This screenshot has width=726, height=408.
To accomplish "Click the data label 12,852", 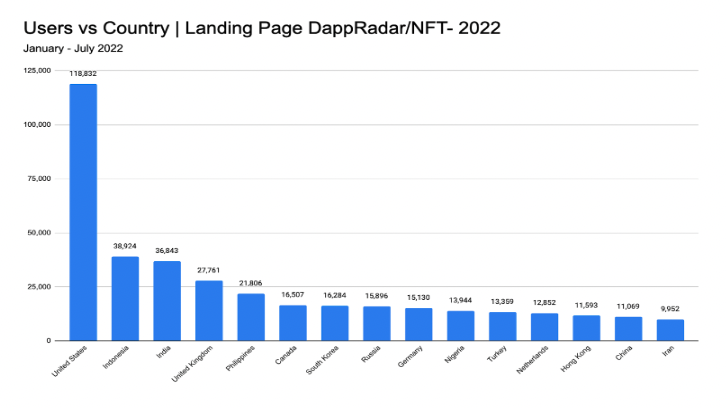I will point(544,302).
